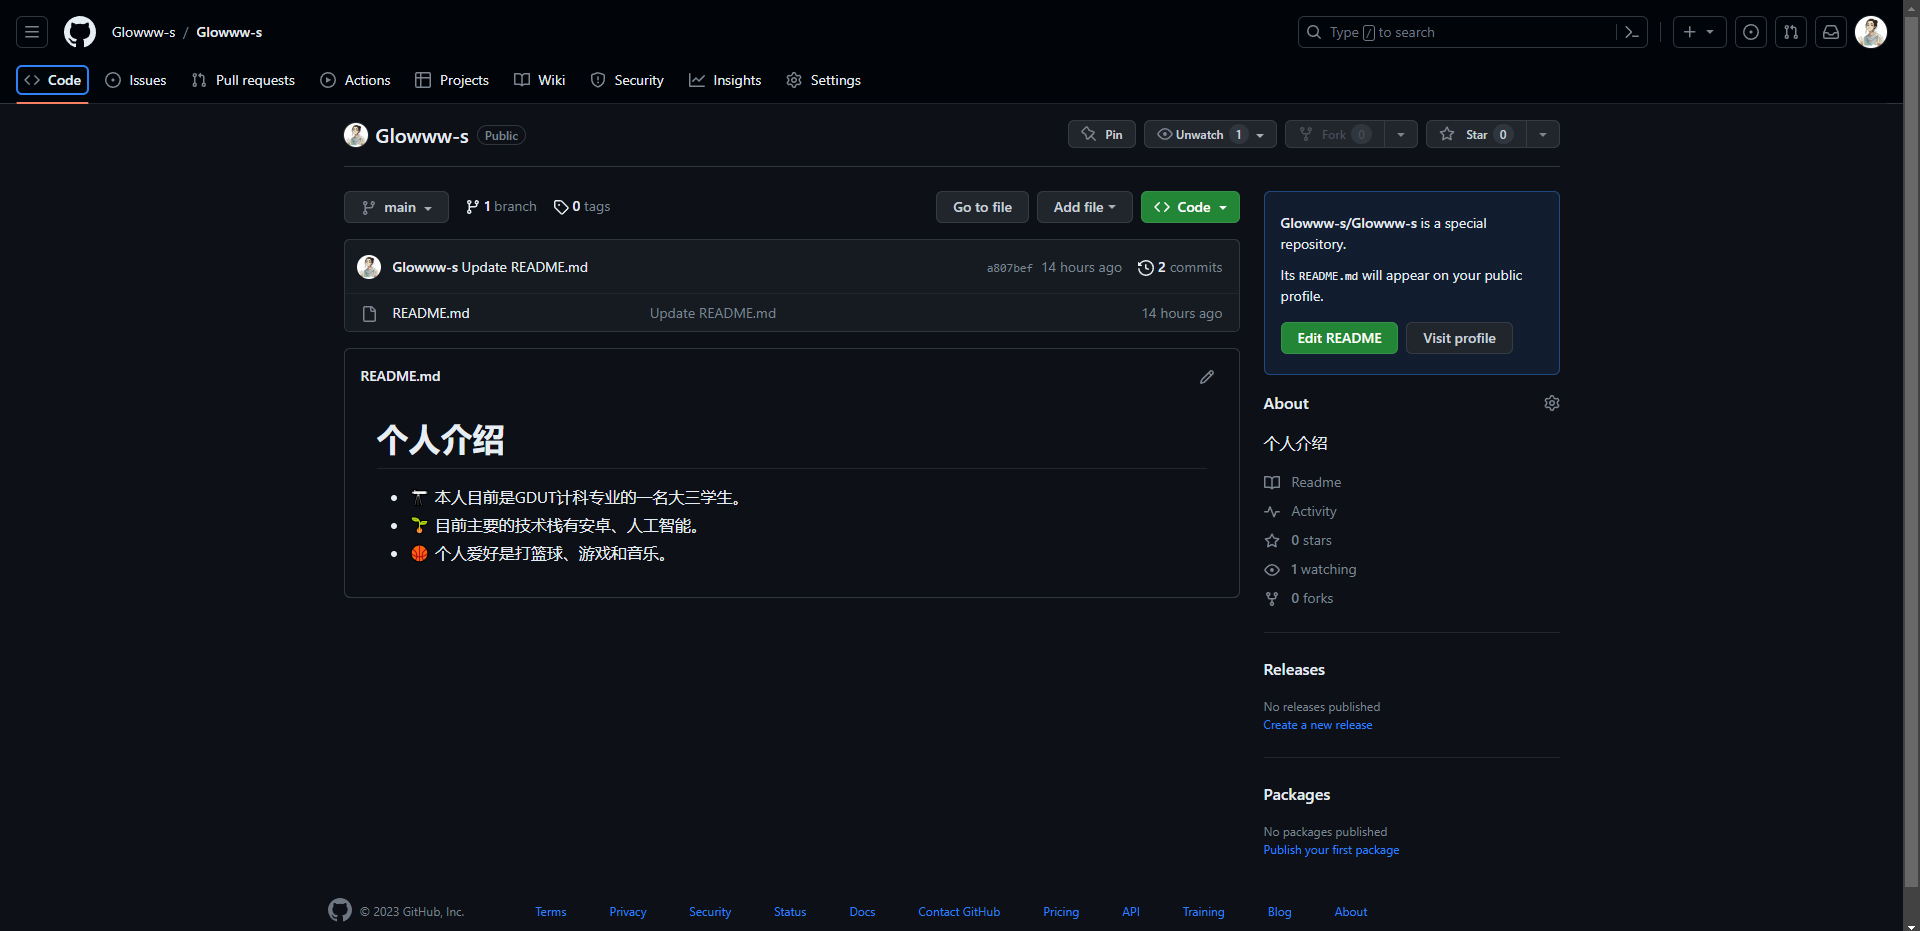Click the Visit profile button
The height and width of the screenshot is (931, 1920).
tap(1459, 338)
